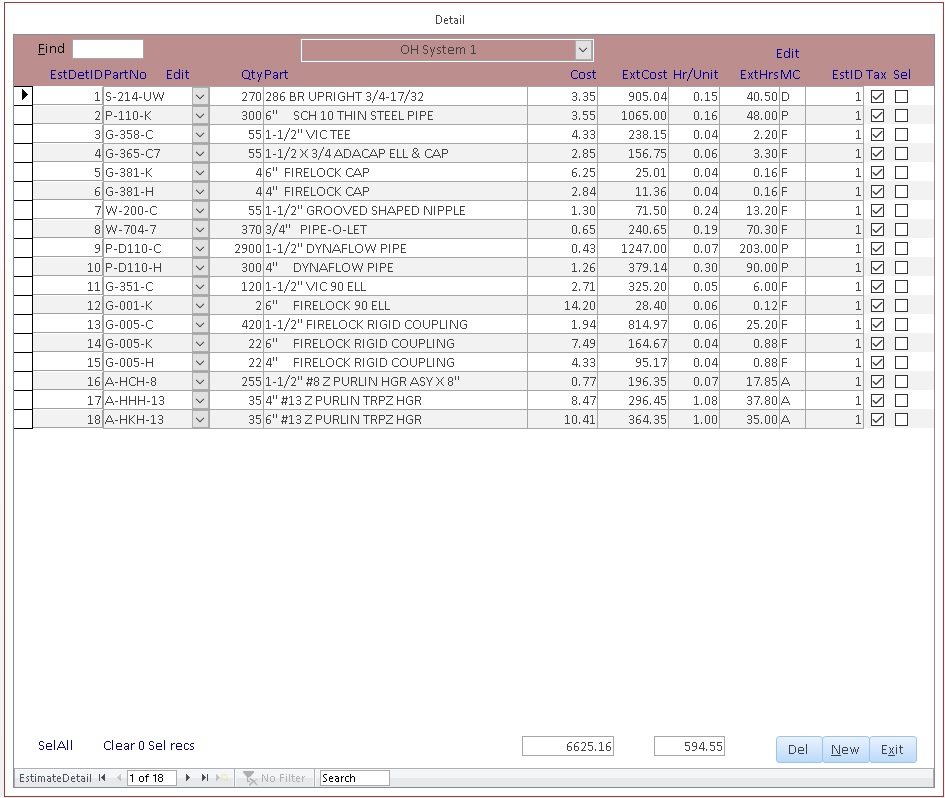Click the Exit button
Viewport: 945px width, 798px height.
[x=892, y=750]
